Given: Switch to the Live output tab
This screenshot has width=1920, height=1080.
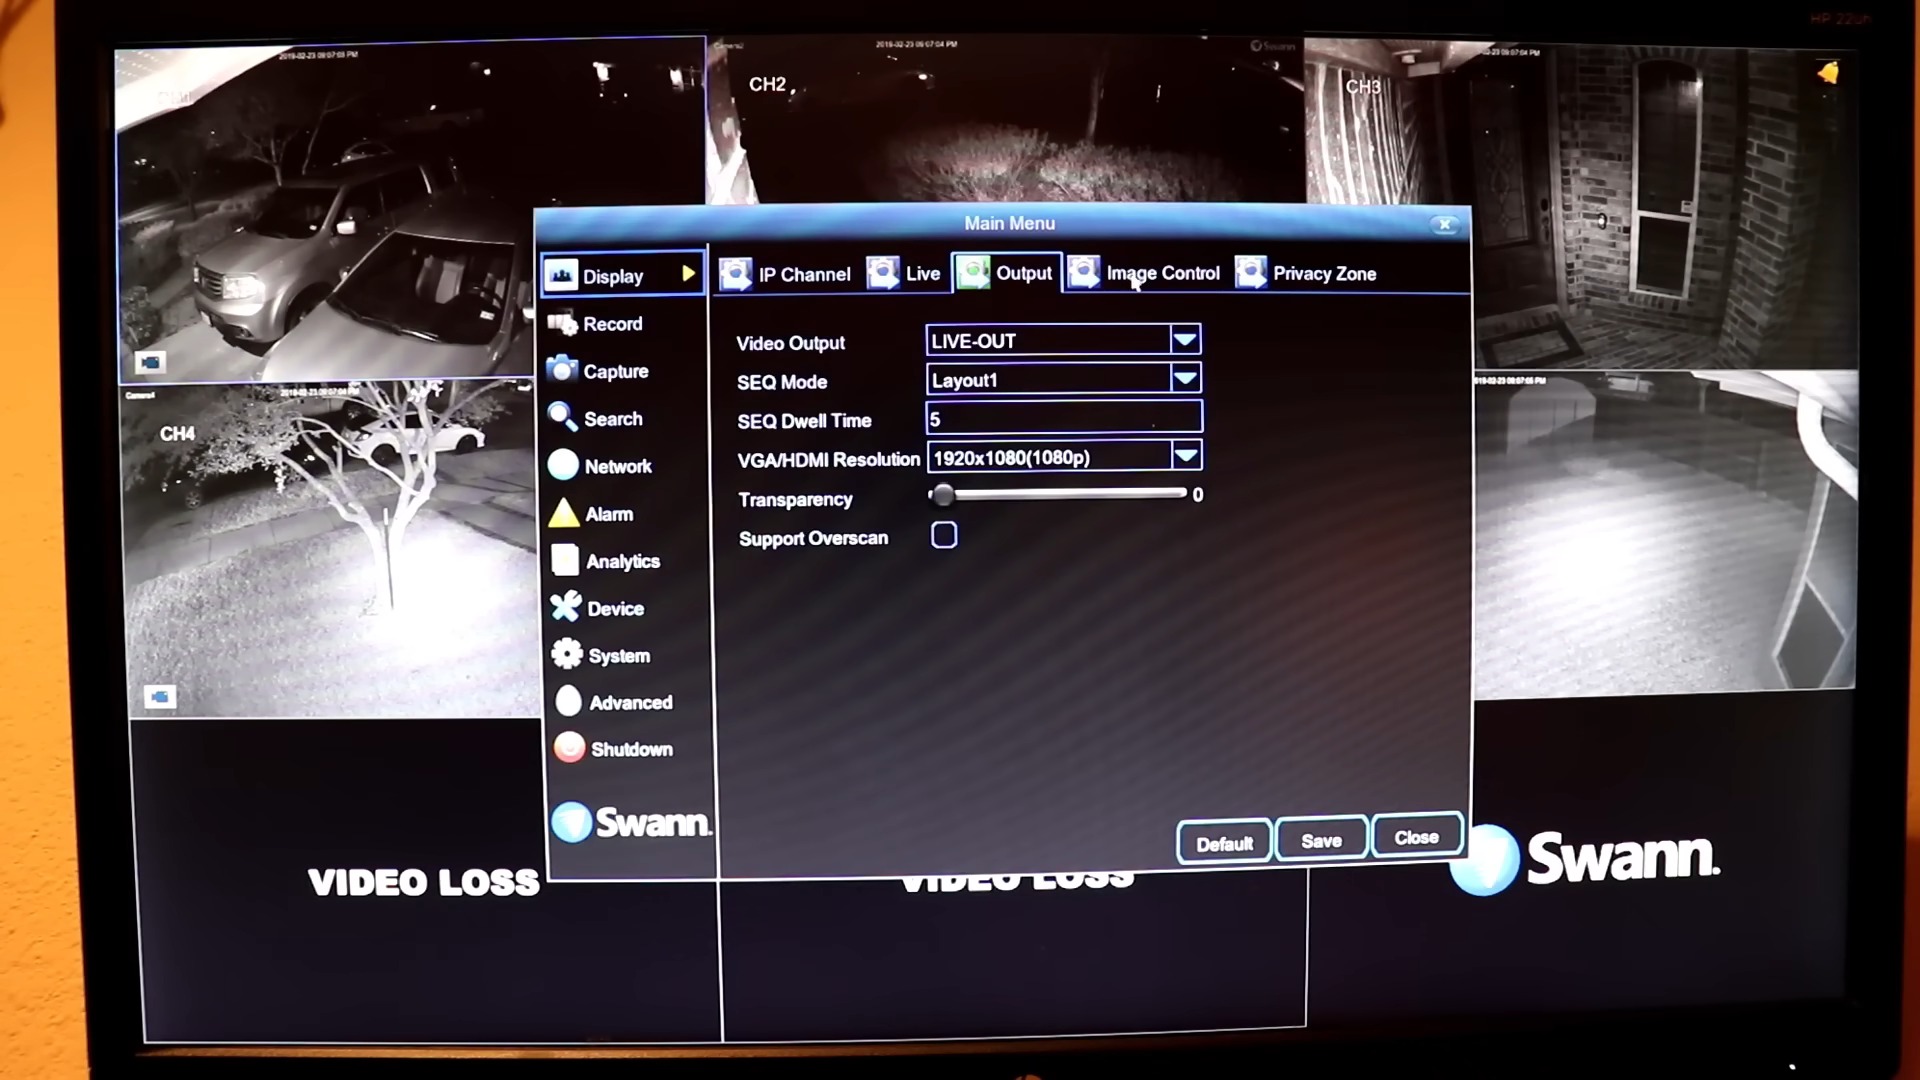Looking at the screenshot, I should pos(919,273).
